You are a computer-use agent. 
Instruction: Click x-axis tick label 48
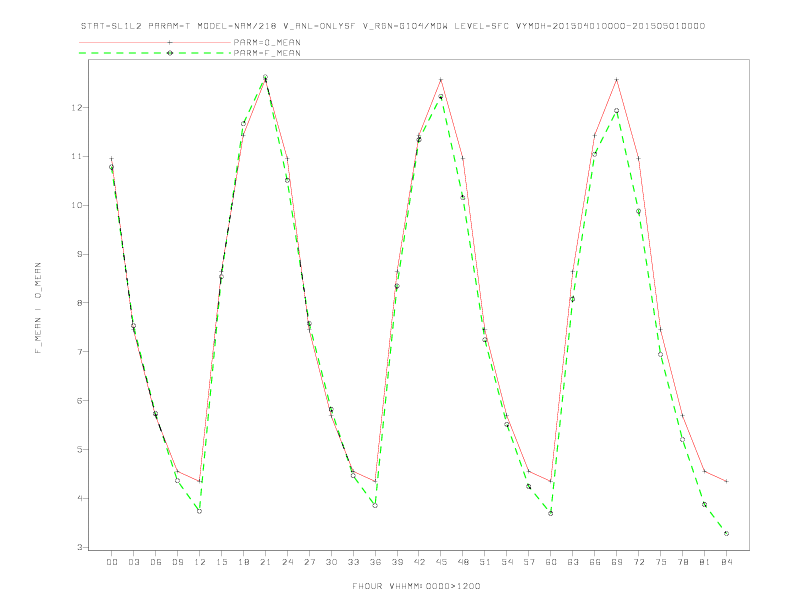[463, 562]
